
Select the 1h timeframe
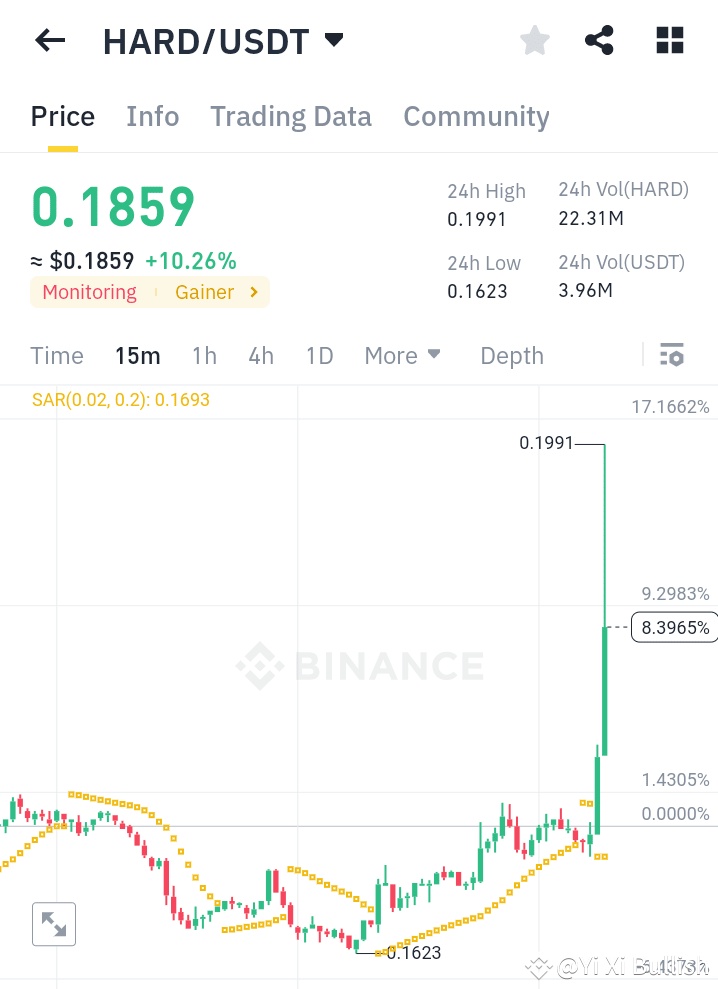tap(204, 355)
